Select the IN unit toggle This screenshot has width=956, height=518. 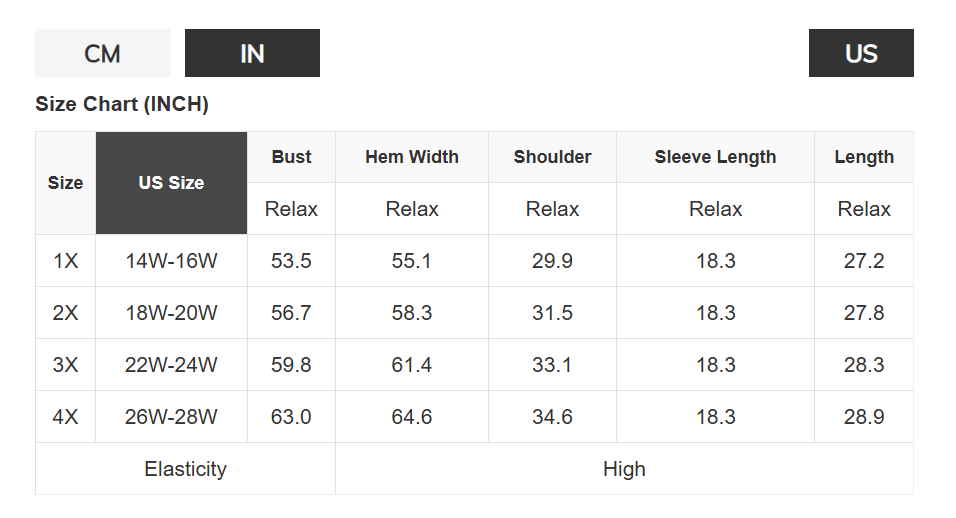252,53
